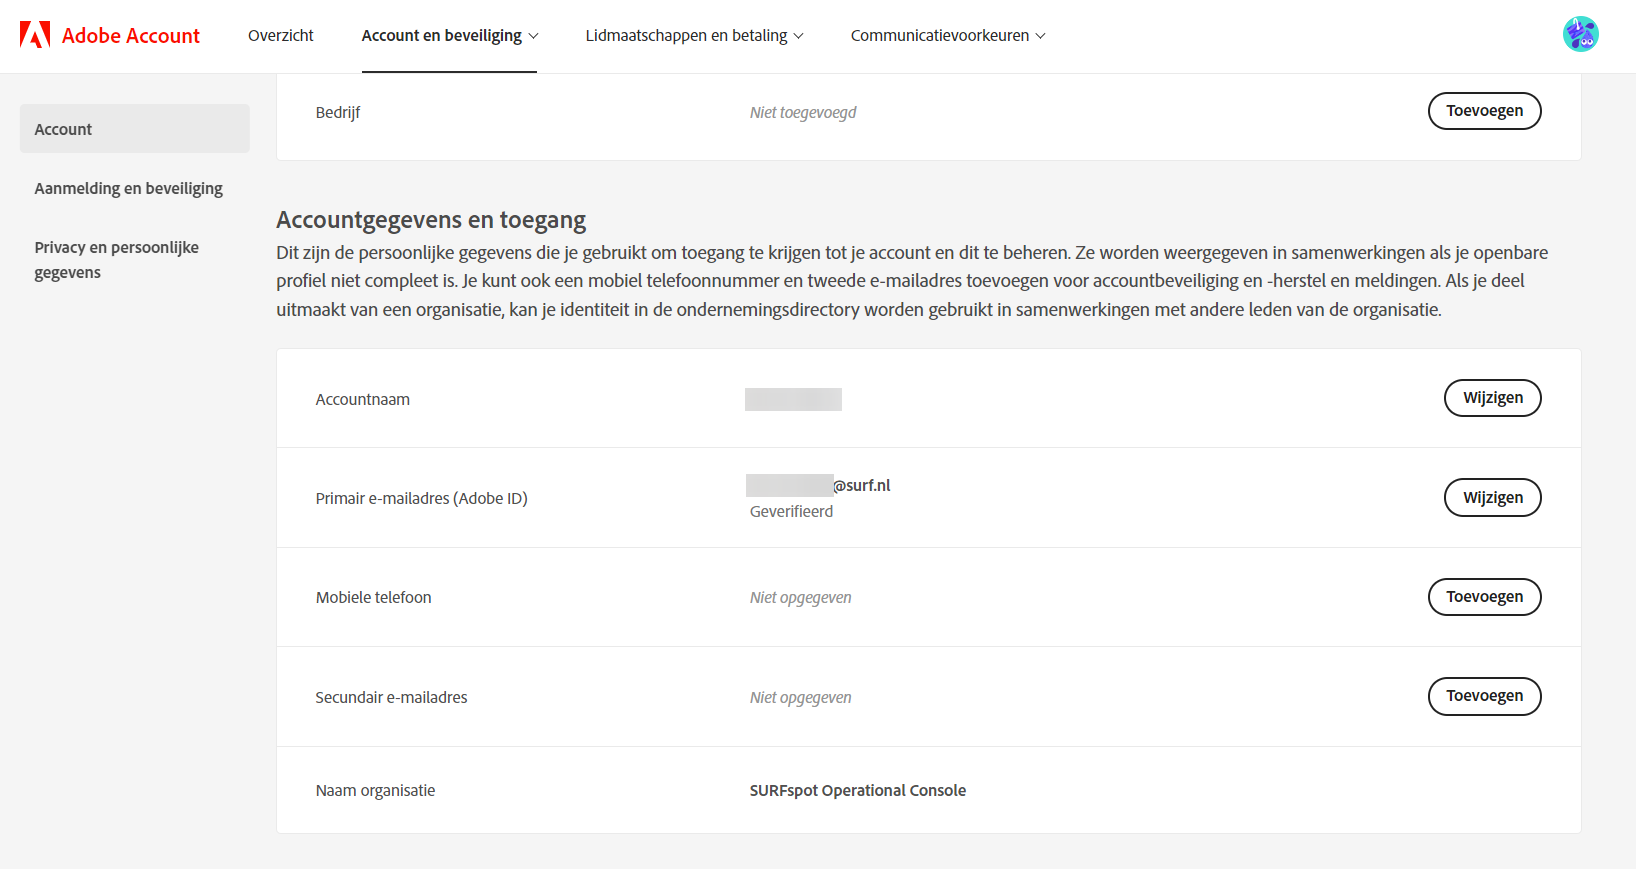Click Niet opgegeven value for Secundair e-mailadres
1636x869 pixels.
[x=801, y=697]
